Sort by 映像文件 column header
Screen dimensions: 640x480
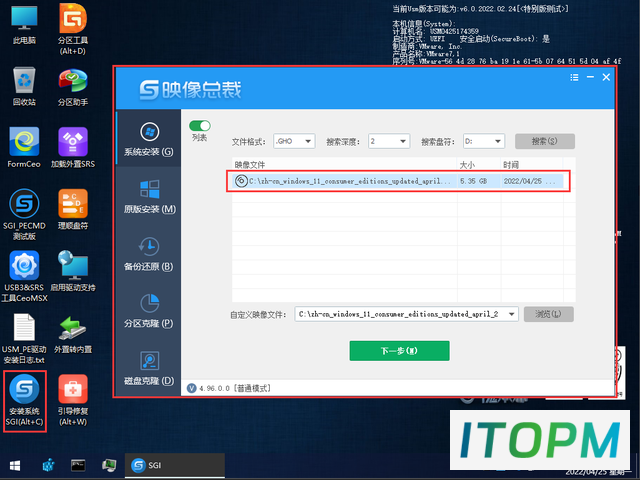click(344, 164)
